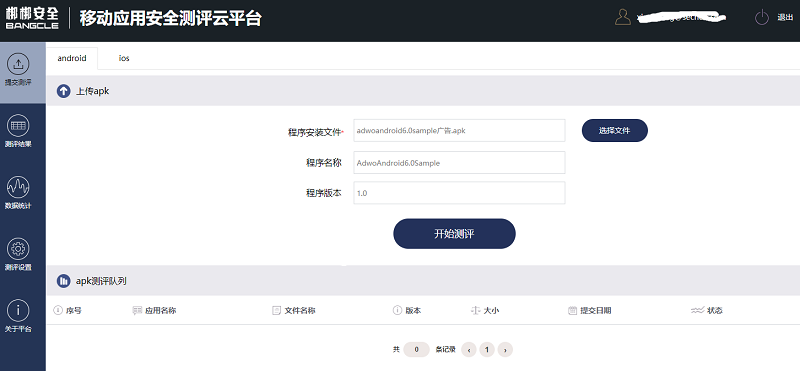Click the 提交日期 calendar icon

[572, 310]
